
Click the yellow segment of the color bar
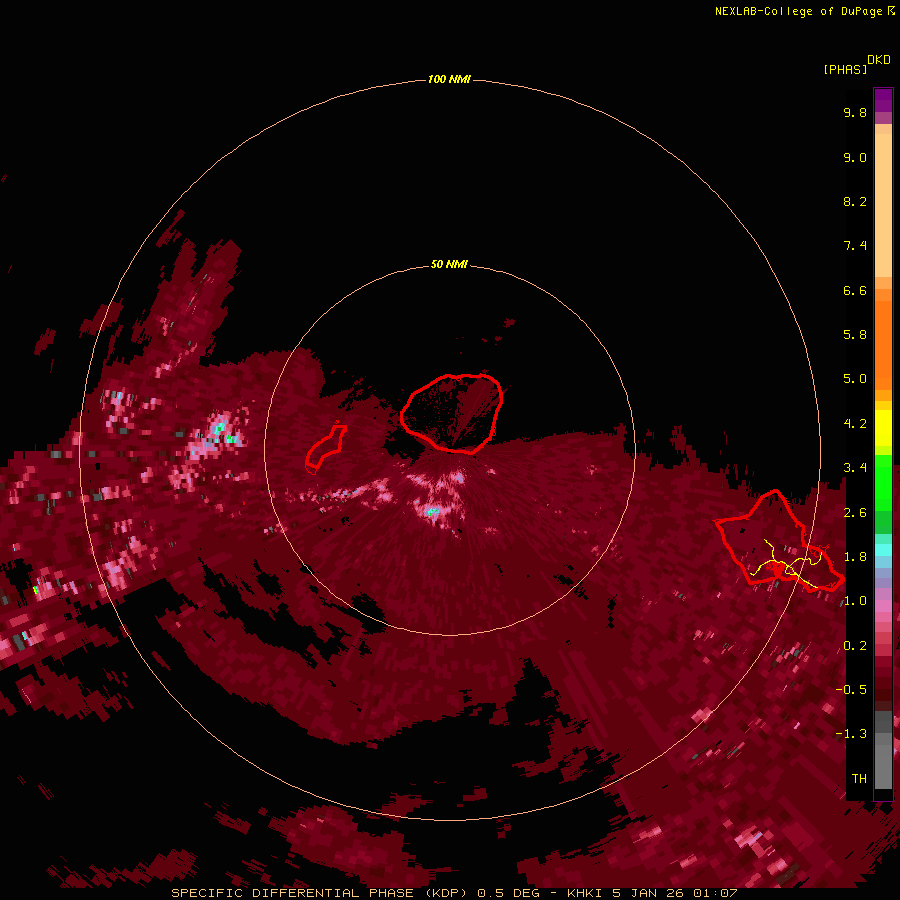click(x=883, y=428)
